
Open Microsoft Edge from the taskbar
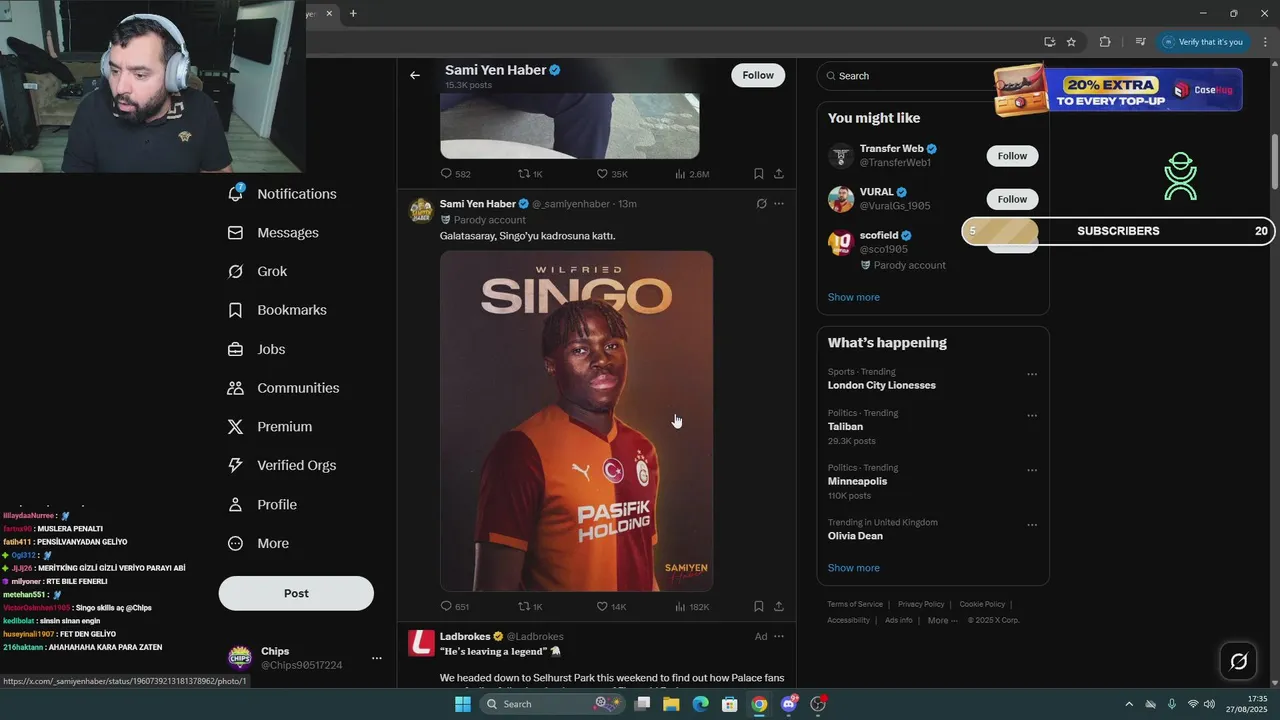[x=700, y=704]
